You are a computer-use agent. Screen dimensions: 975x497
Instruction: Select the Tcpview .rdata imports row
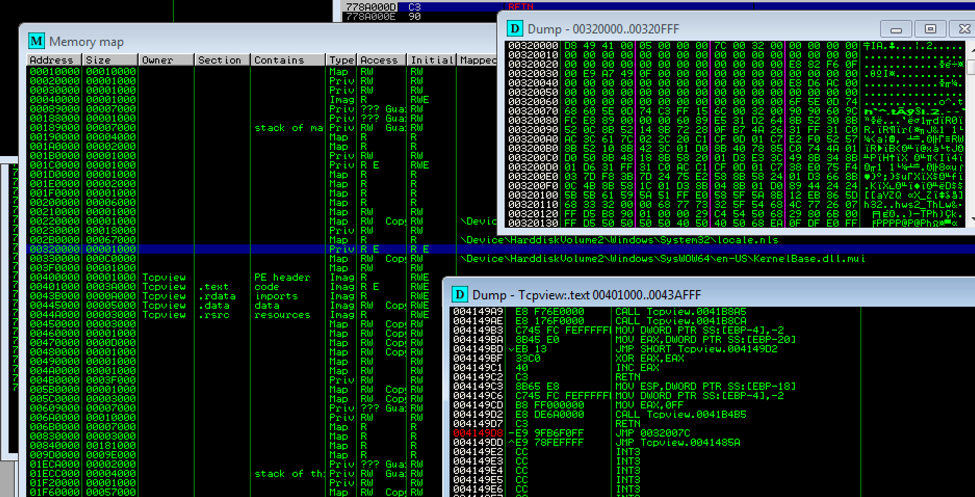tap(200, 296)
